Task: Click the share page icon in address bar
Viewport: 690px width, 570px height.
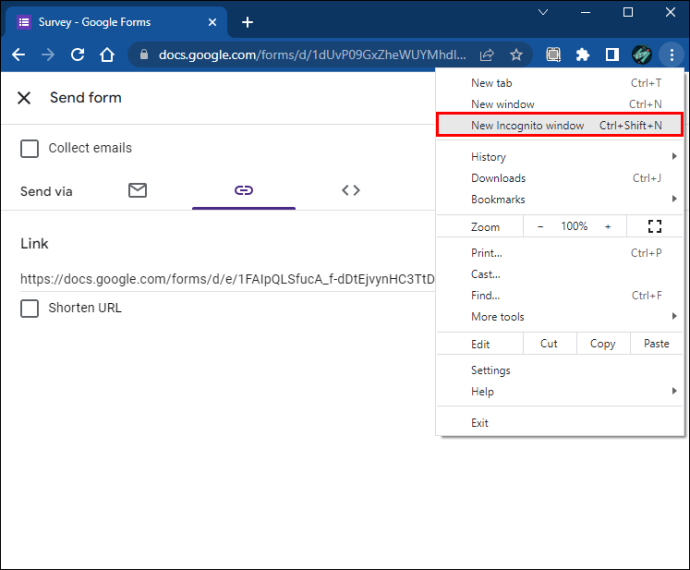Action: point(487,55)
